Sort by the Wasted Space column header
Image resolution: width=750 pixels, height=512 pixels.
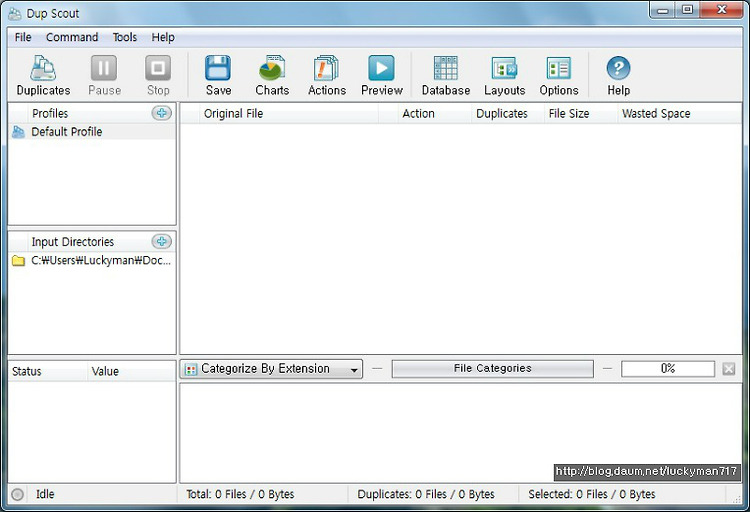coord(679,114)
